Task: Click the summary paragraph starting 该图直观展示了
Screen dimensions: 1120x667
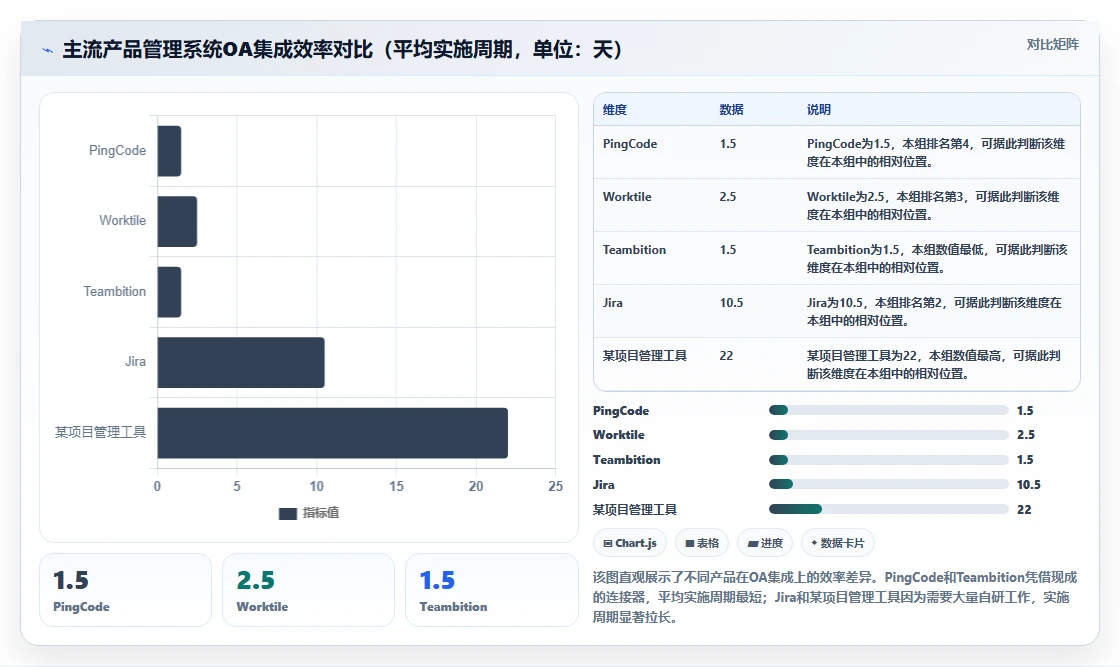Action: 835,597
